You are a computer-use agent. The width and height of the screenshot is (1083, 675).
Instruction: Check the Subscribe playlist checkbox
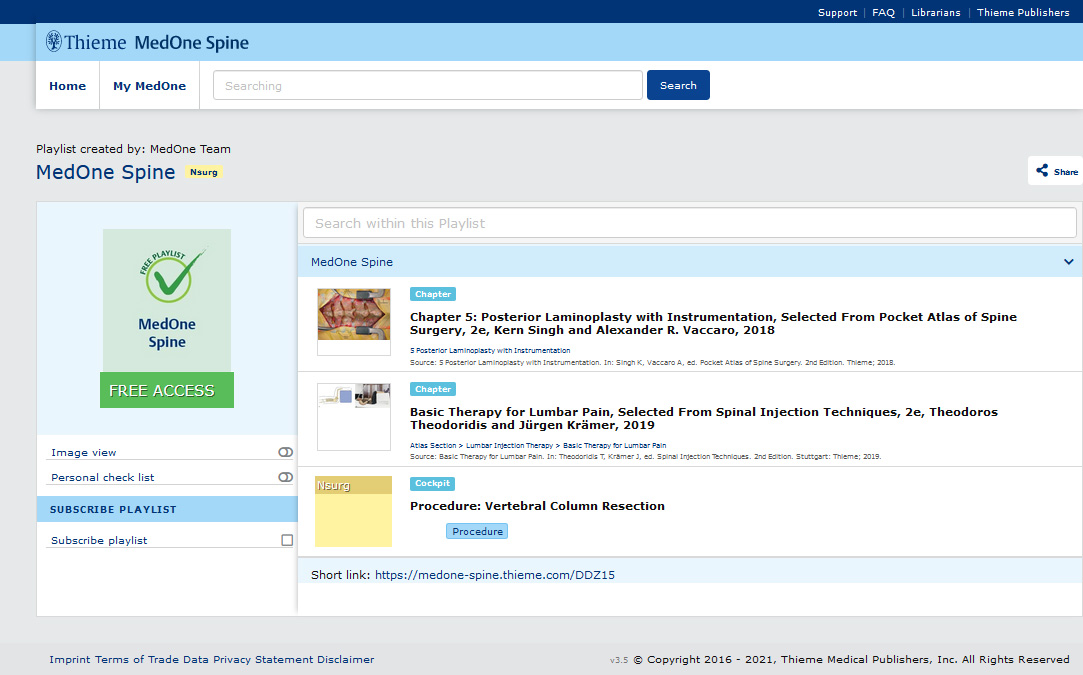[287, 540]
